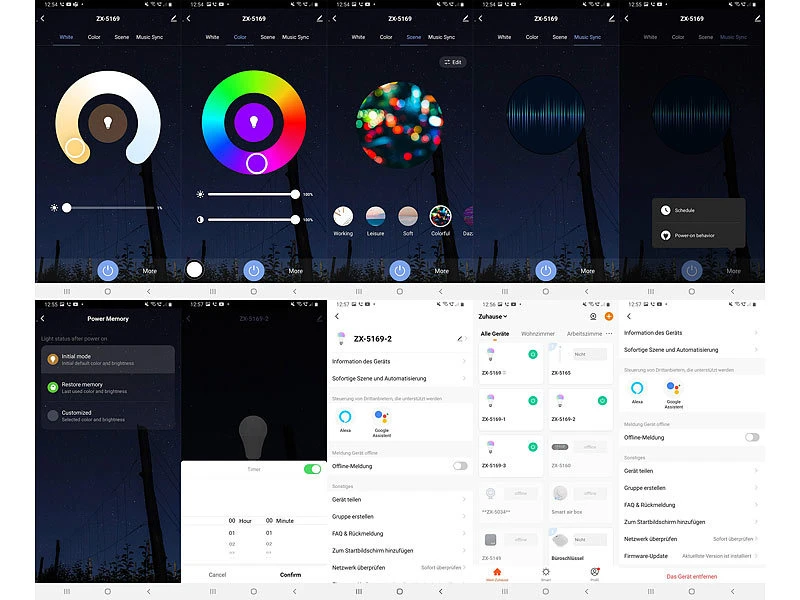800x600 pixels.
Task: Go back from the Power Memory screen
Action: (43, 318)
